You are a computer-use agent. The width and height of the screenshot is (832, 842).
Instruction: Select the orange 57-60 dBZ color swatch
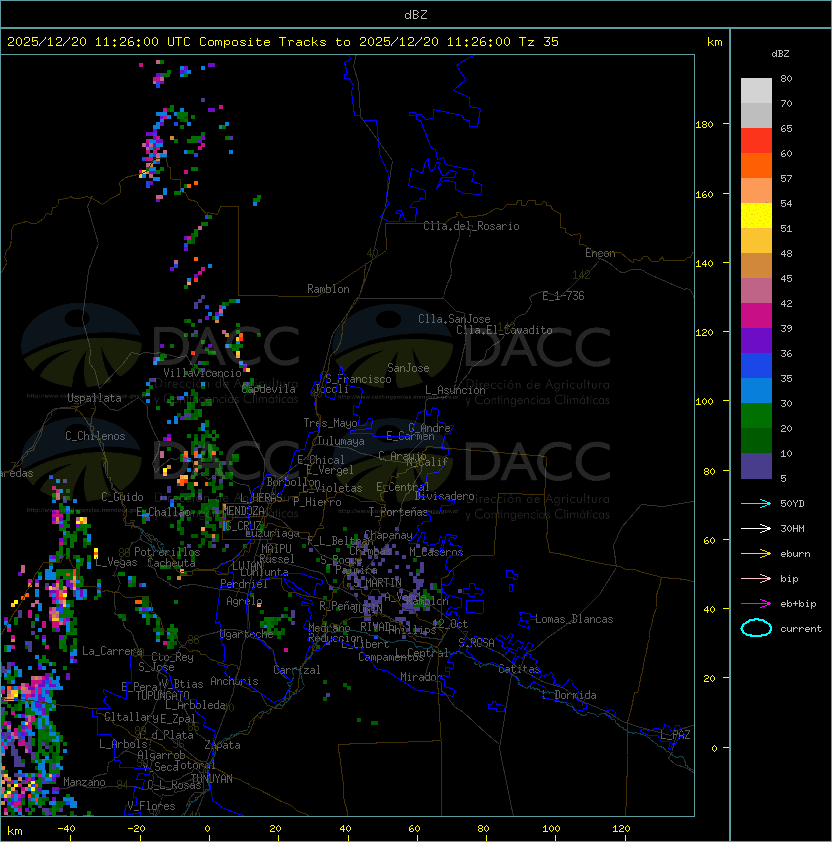(x=756, y=165)
